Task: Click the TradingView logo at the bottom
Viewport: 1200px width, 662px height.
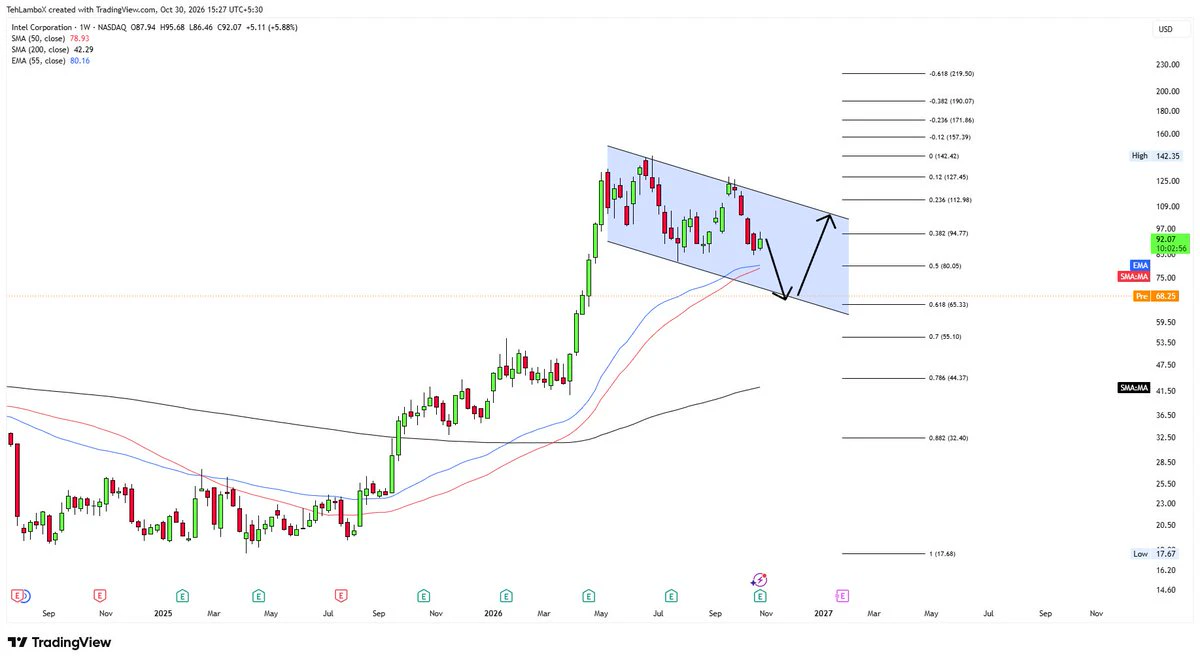Action: 59,643
